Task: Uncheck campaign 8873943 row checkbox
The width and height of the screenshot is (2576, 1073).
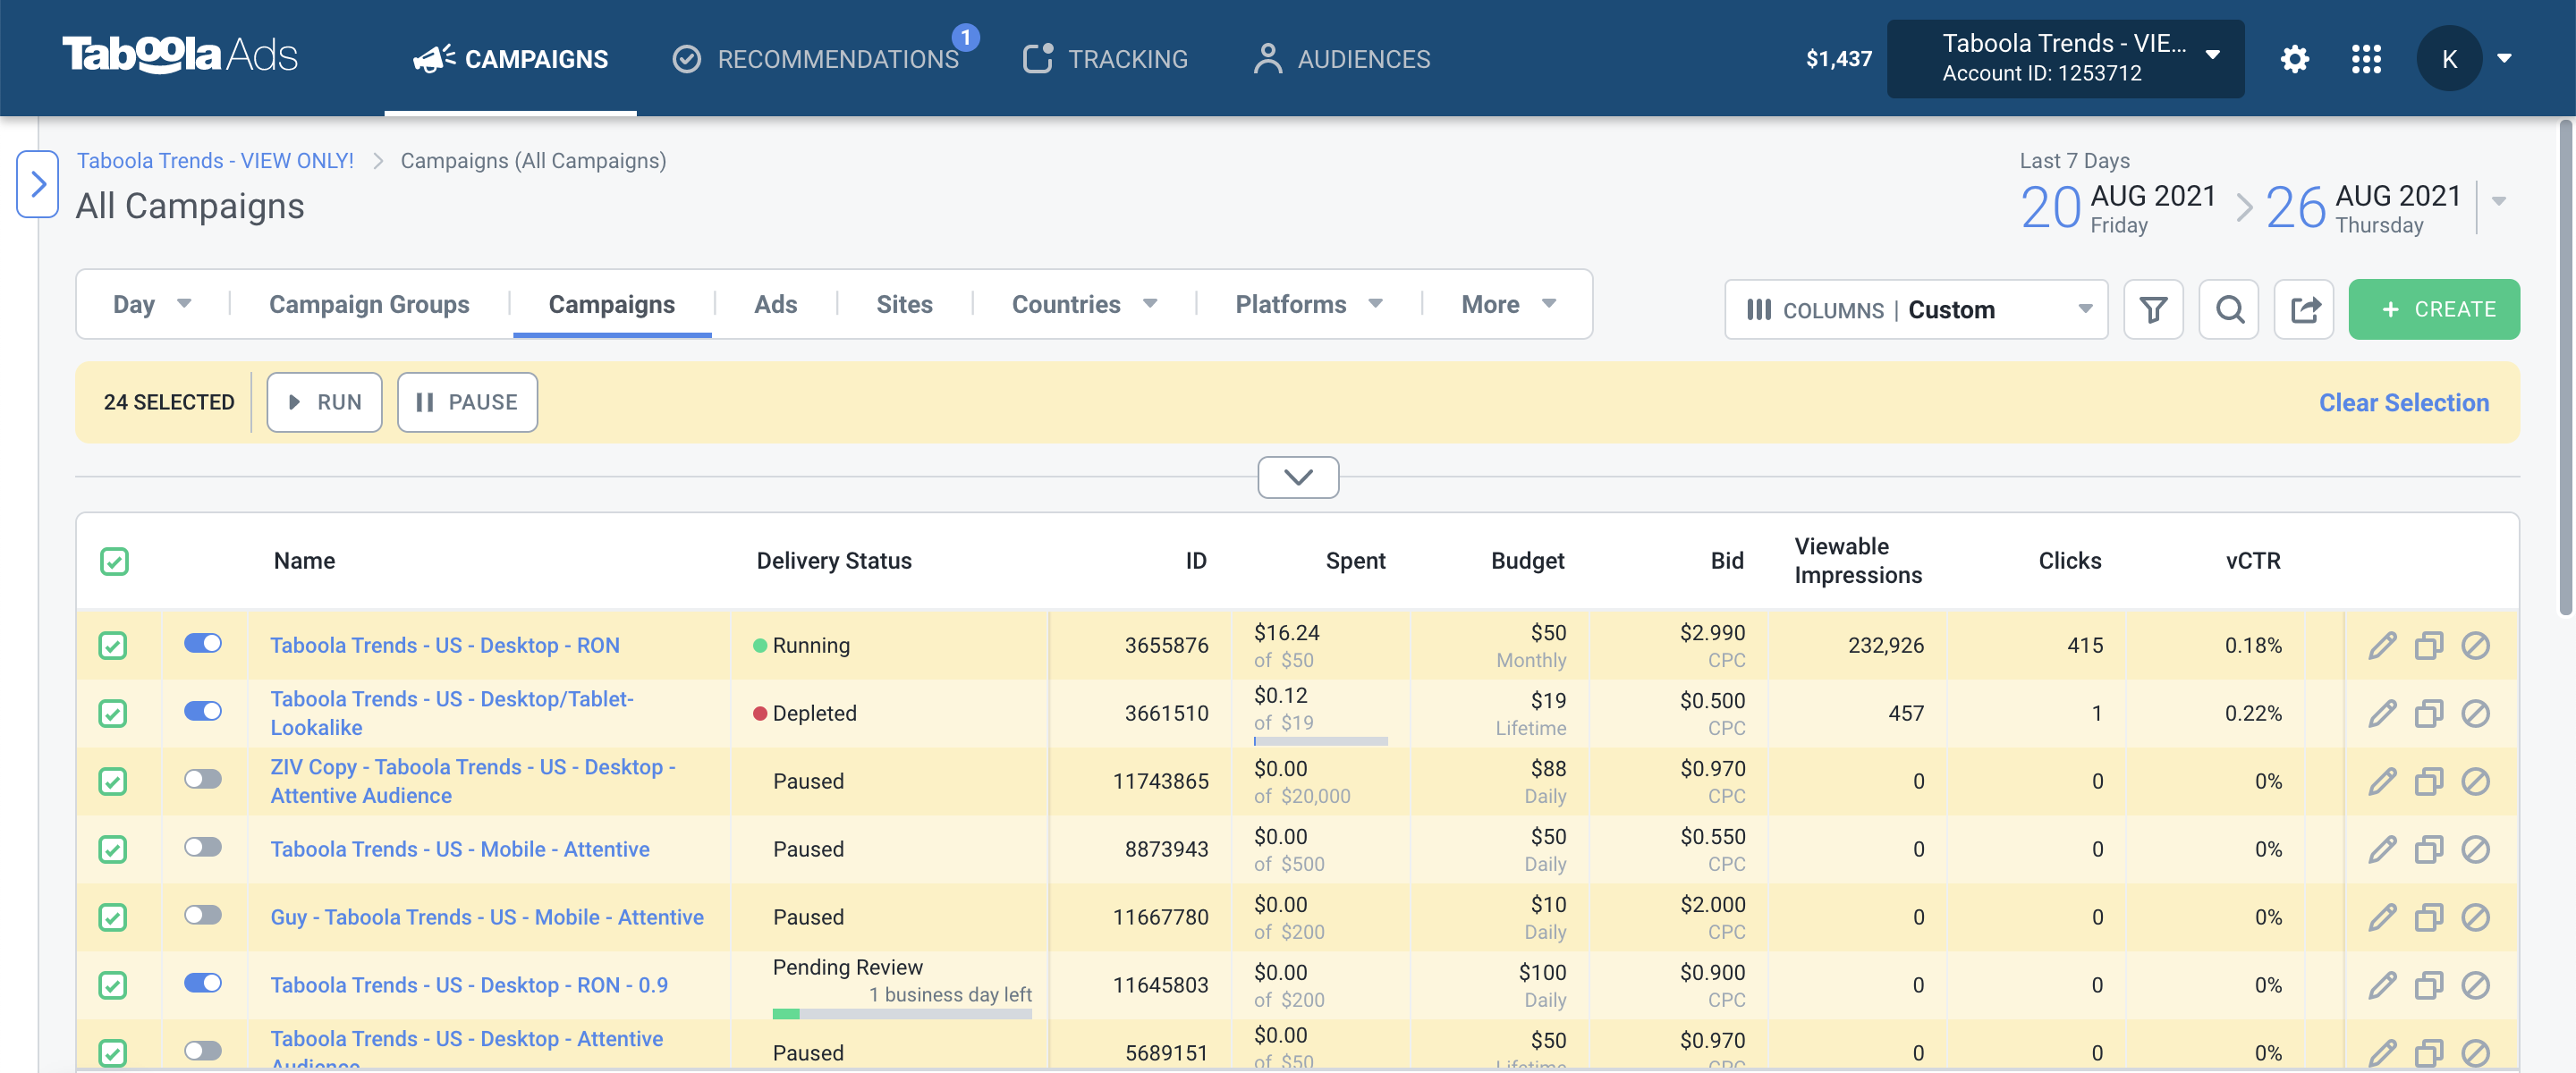Action: pyautogui.click(x=113, y=849)
